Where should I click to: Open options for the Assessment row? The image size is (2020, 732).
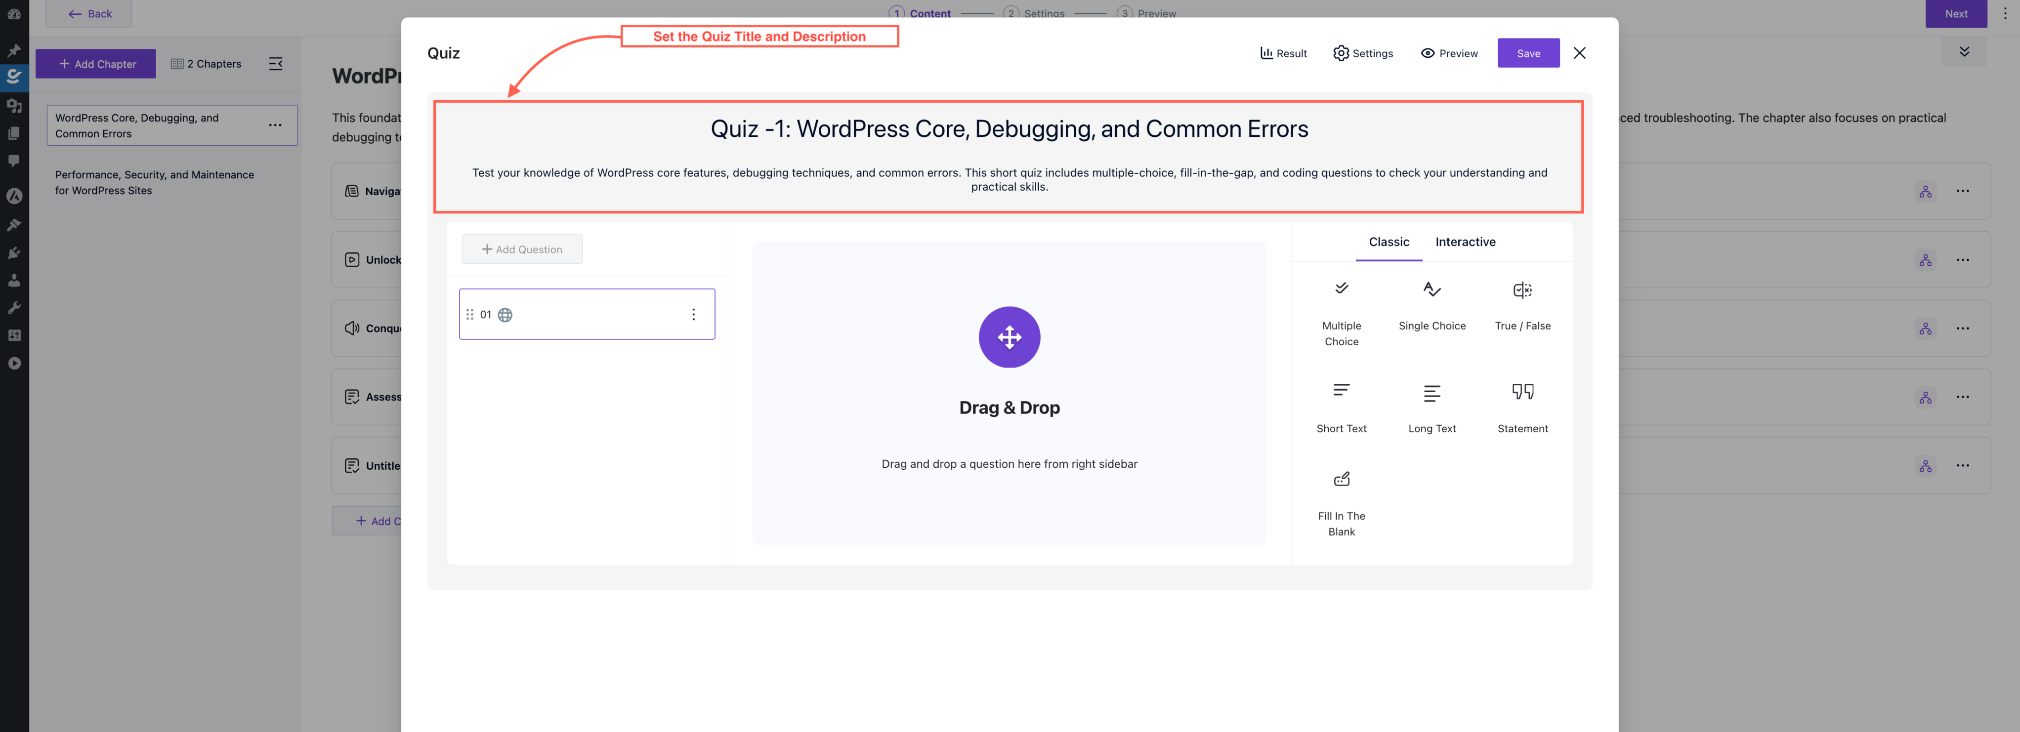click(1963, 397)
